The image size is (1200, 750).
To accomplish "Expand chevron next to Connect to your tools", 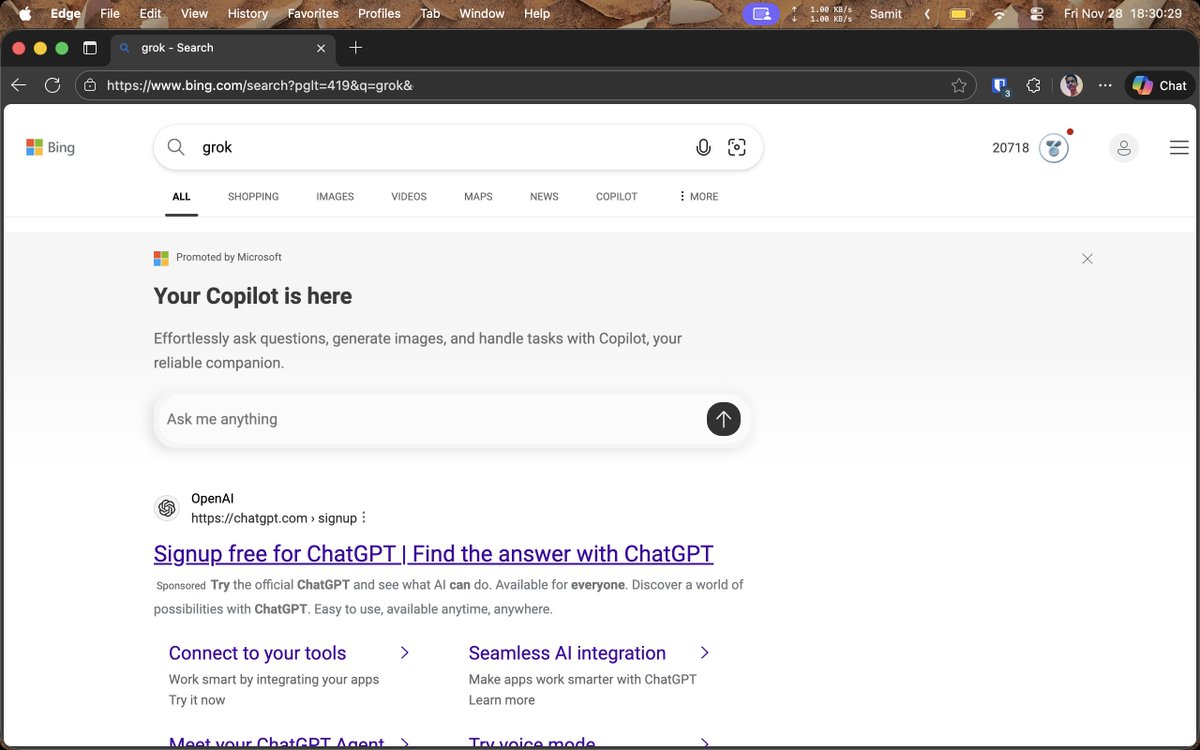I will click(404, 653).
